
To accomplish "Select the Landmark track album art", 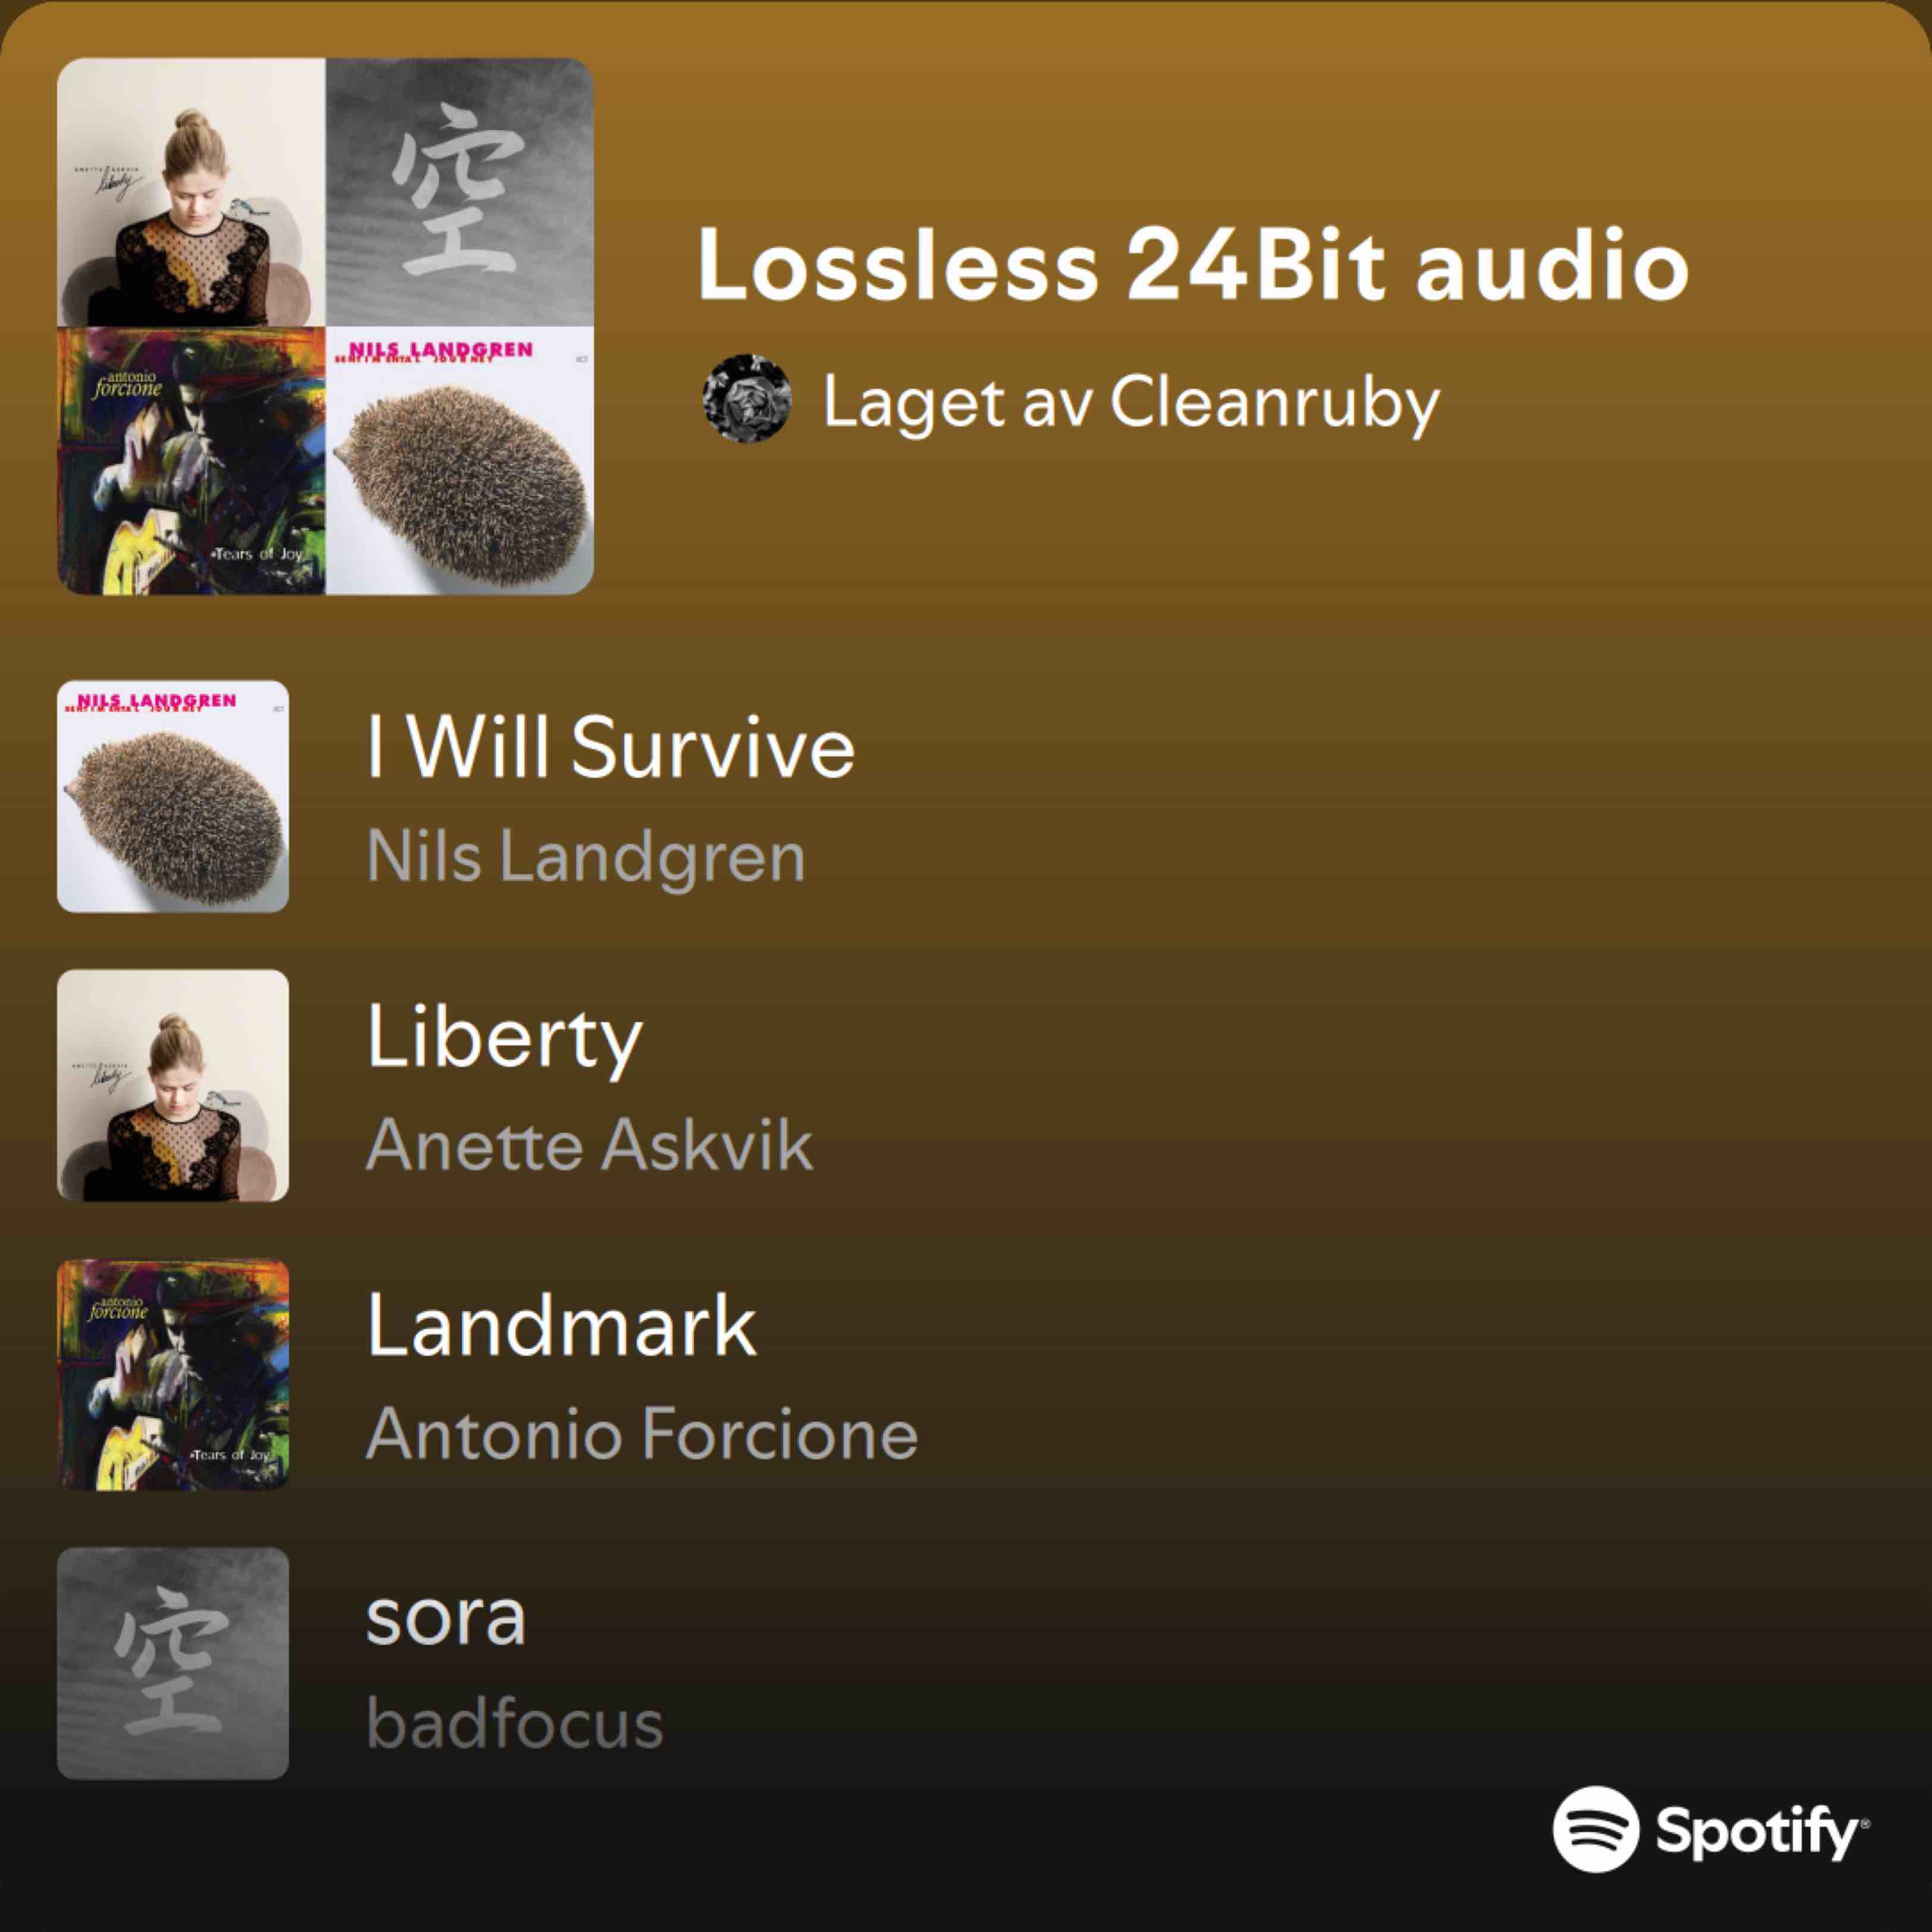I will [173, 1374].
